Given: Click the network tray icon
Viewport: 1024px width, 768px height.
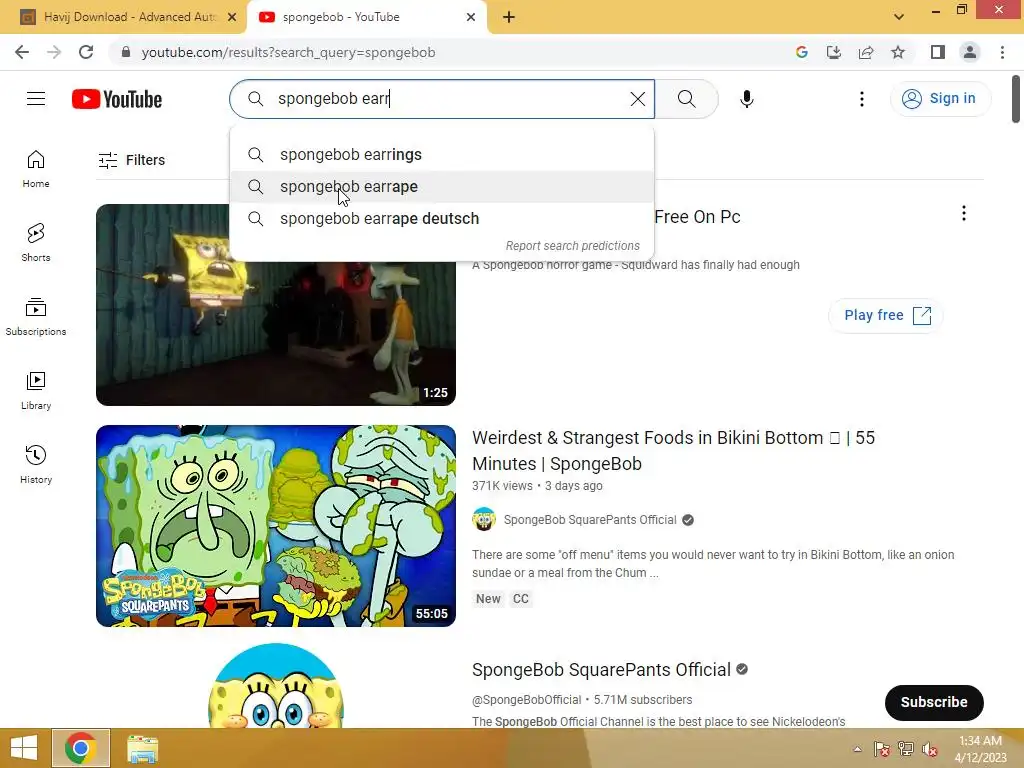Looking at the screenshot, I should [906, 749].
